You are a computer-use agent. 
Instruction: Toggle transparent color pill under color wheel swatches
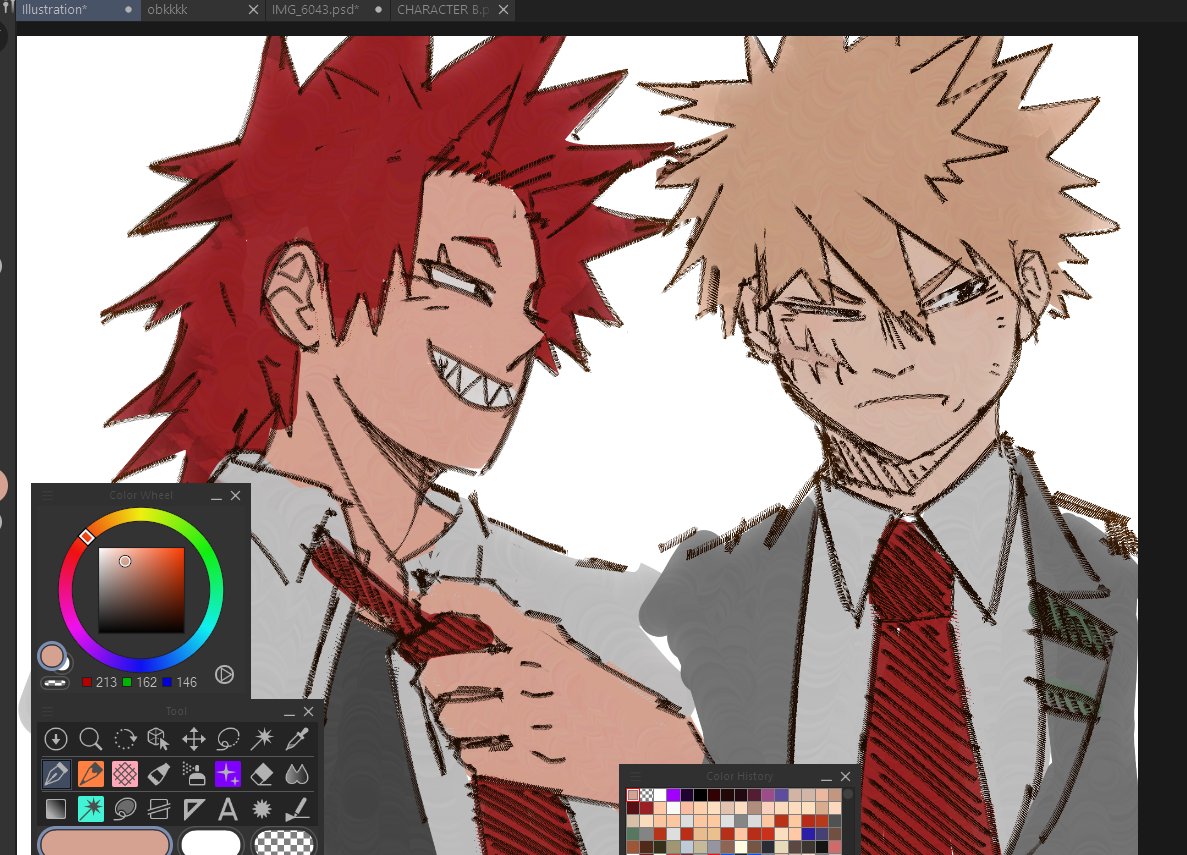[55, 682]
